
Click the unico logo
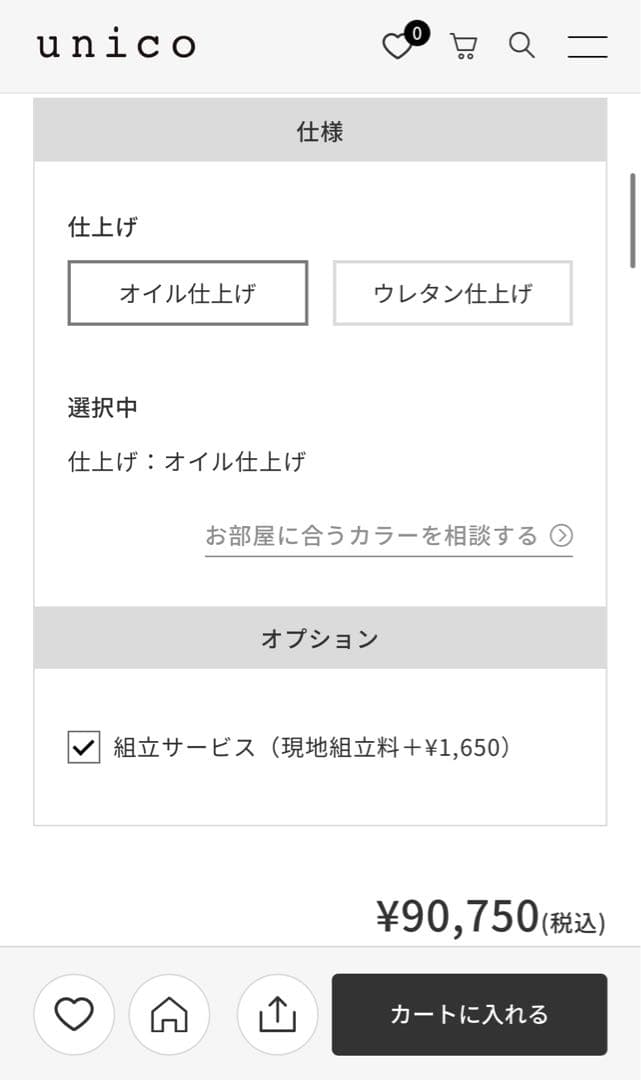pos(115,45)
